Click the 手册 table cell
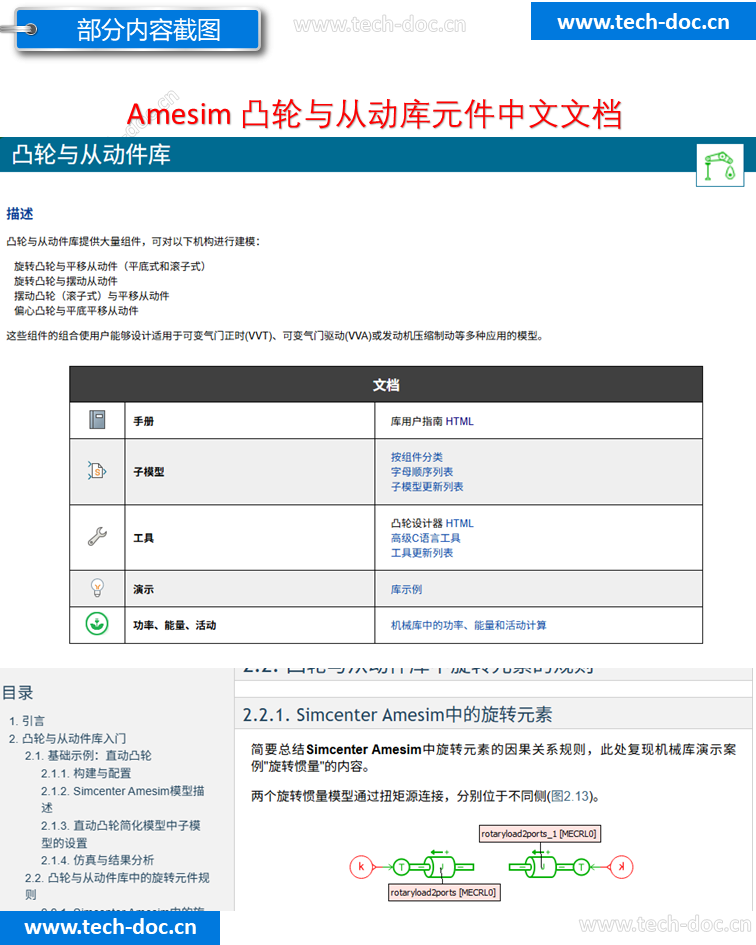756x945 pixels. point(250,421)
